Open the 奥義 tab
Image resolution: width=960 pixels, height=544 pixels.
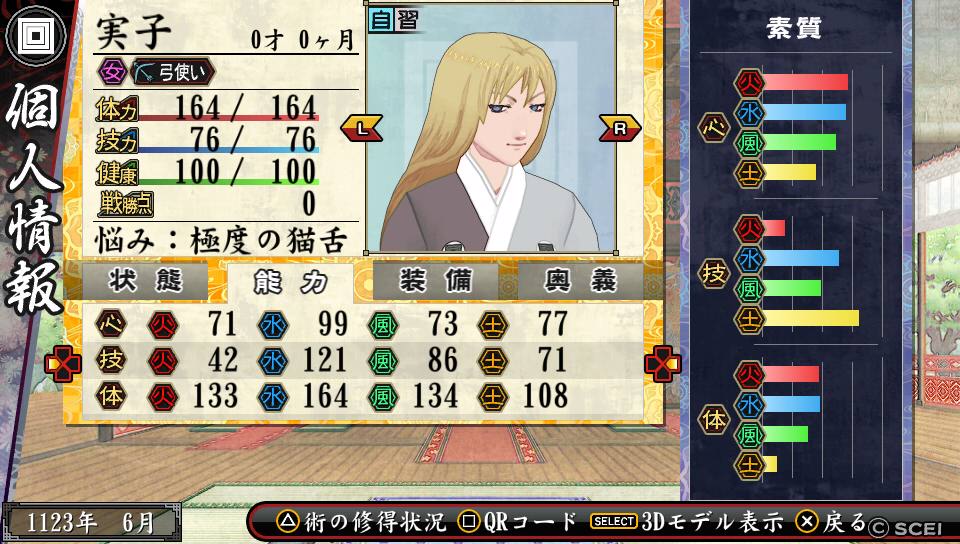(580, 281)
